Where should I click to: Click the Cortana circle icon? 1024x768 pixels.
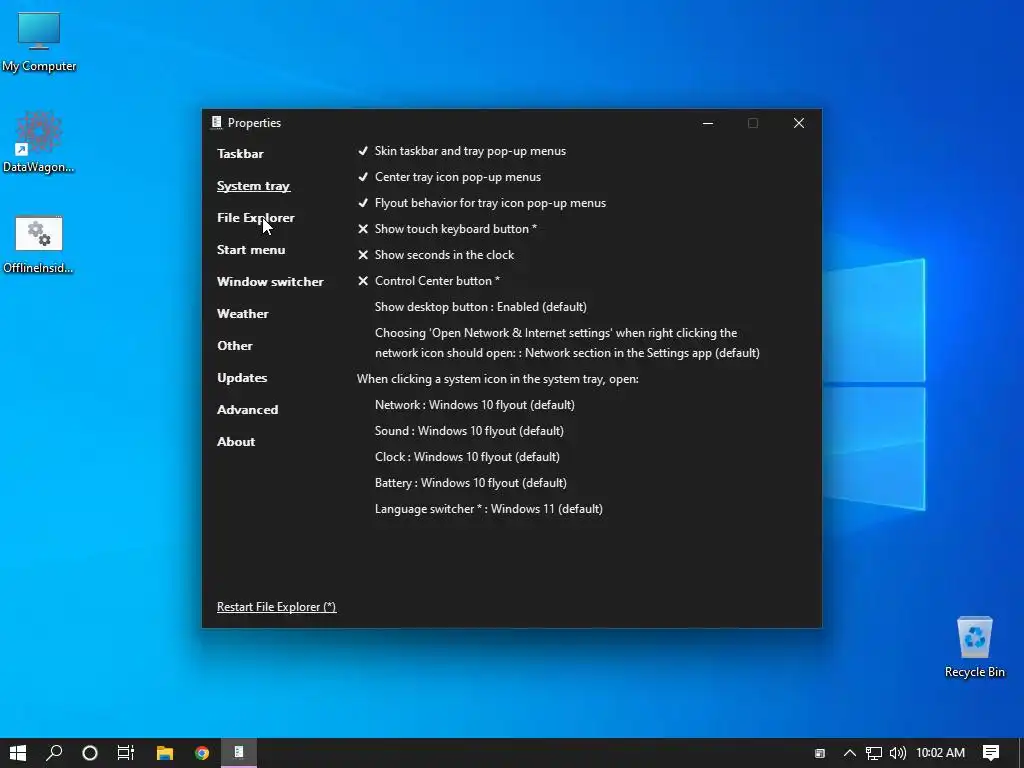point(90,753)
